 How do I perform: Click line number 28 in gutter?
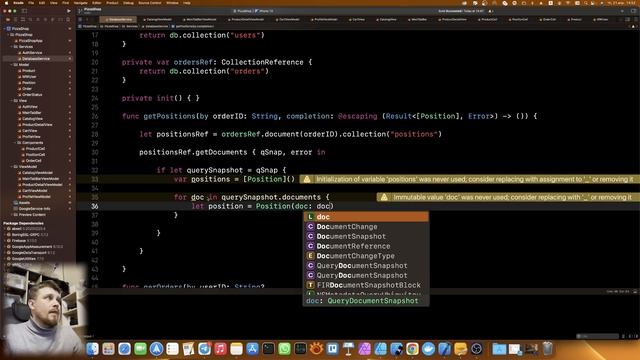(94, 134)
